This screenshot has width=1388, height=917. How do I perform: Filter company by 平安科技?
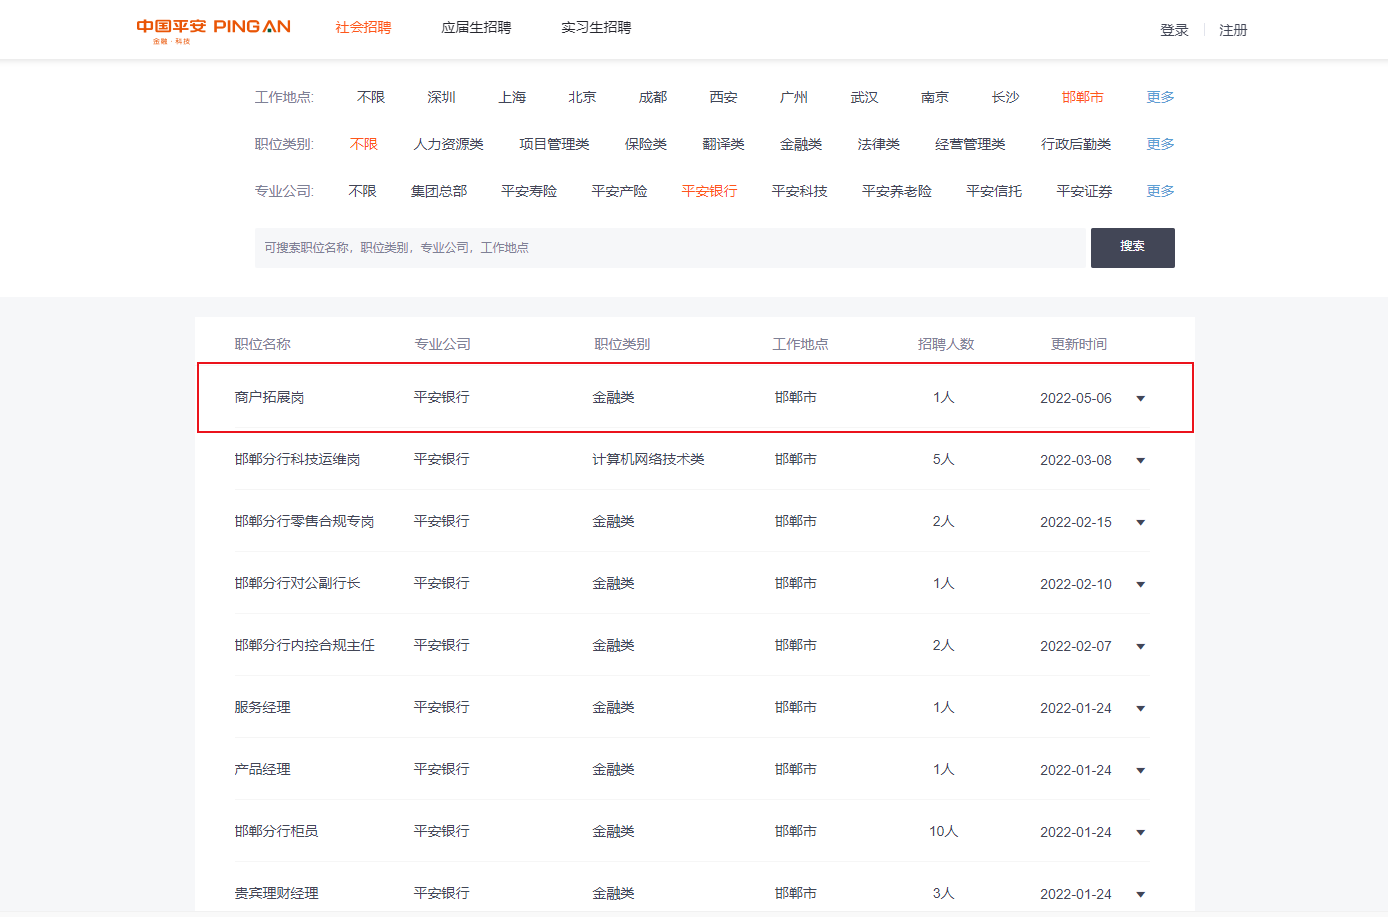(x=800, y=191)
